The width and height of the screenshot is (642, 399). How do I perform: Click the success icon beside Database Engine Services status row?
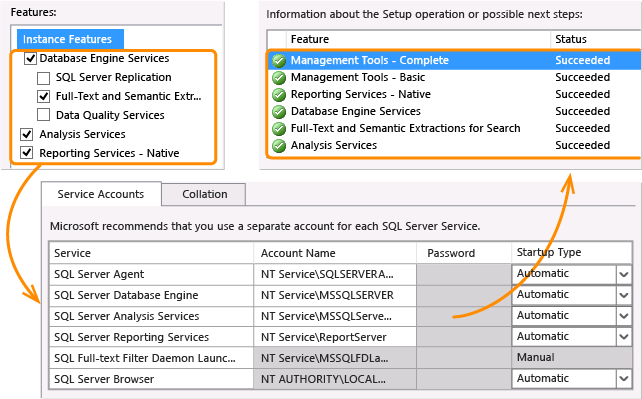(x=279, y=111)
